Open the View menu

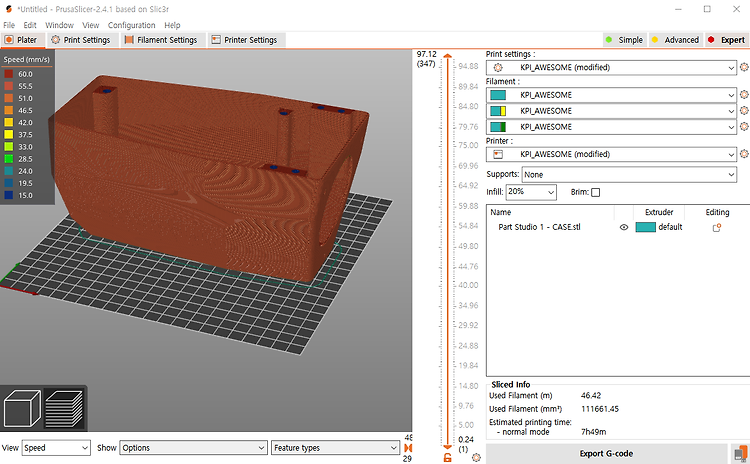[90, 25]
